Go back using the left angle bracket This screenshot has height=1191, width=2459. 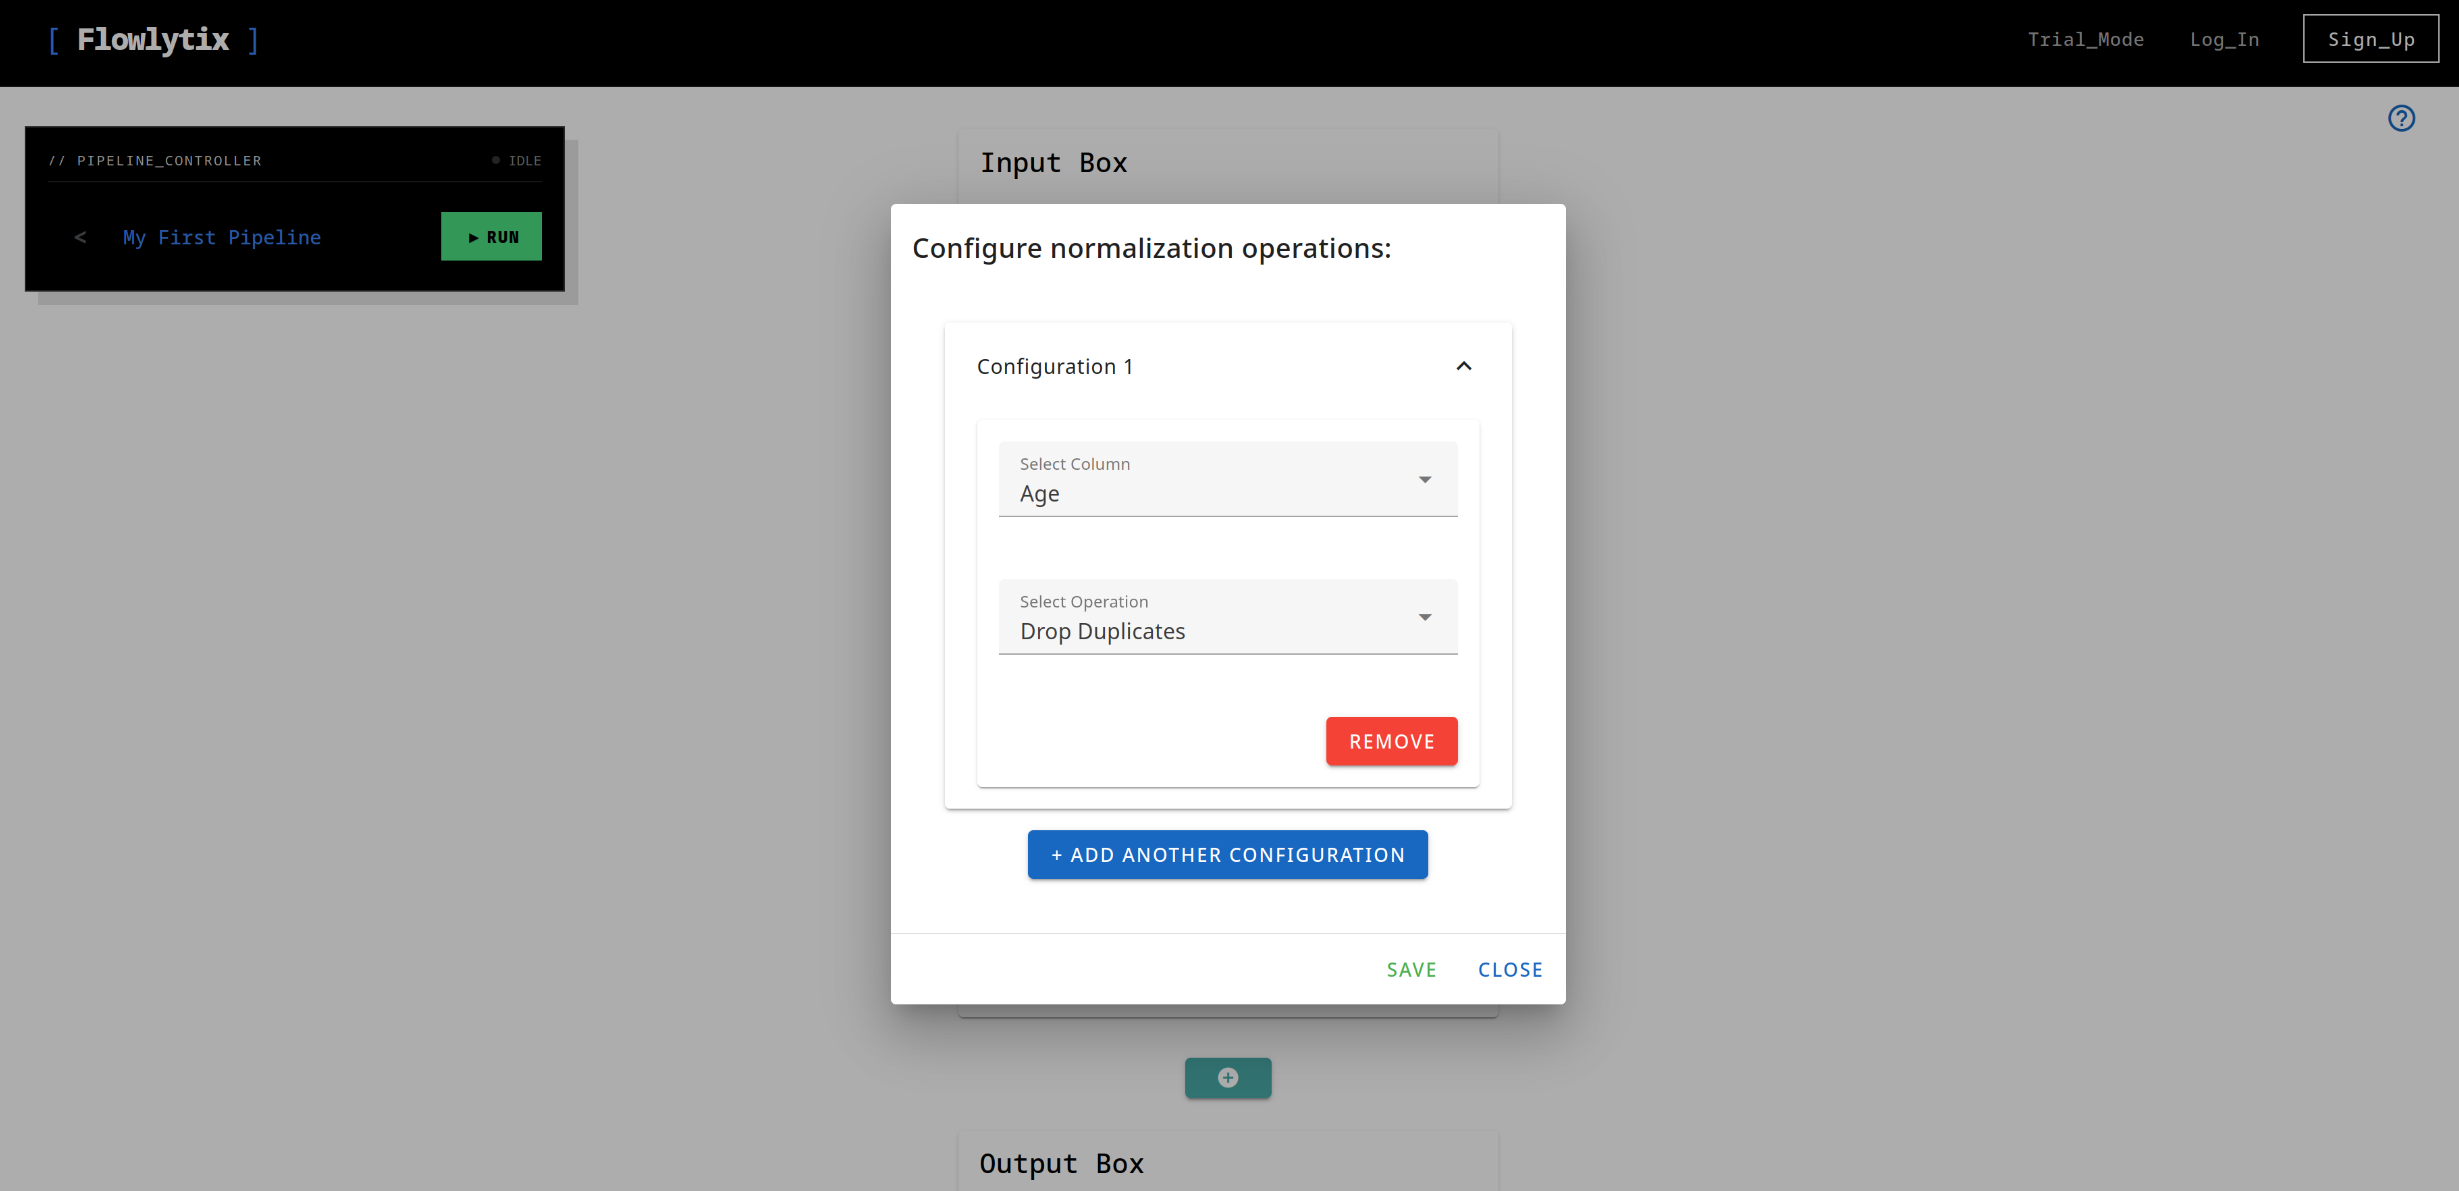[x=80, y=237]
